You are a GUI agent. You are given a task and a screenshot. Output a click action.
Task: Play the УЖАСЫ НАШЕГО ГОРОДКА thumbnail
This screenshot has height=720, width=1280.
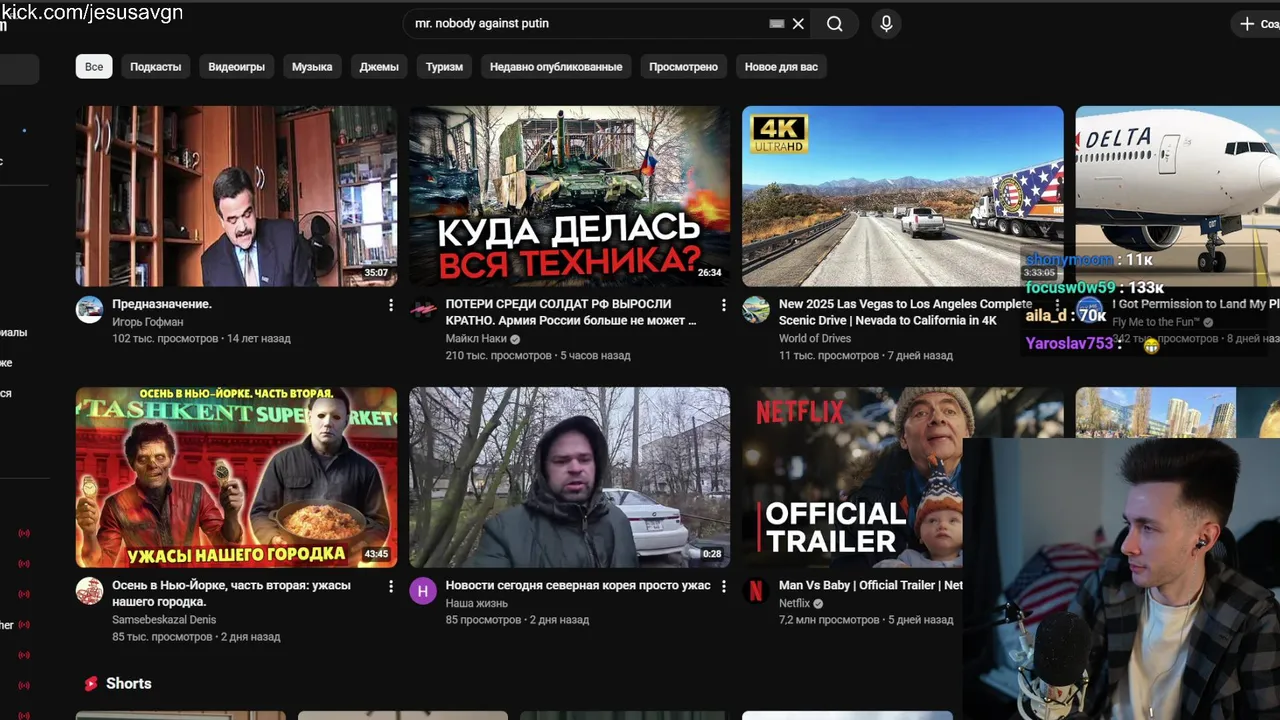(236, 478)
